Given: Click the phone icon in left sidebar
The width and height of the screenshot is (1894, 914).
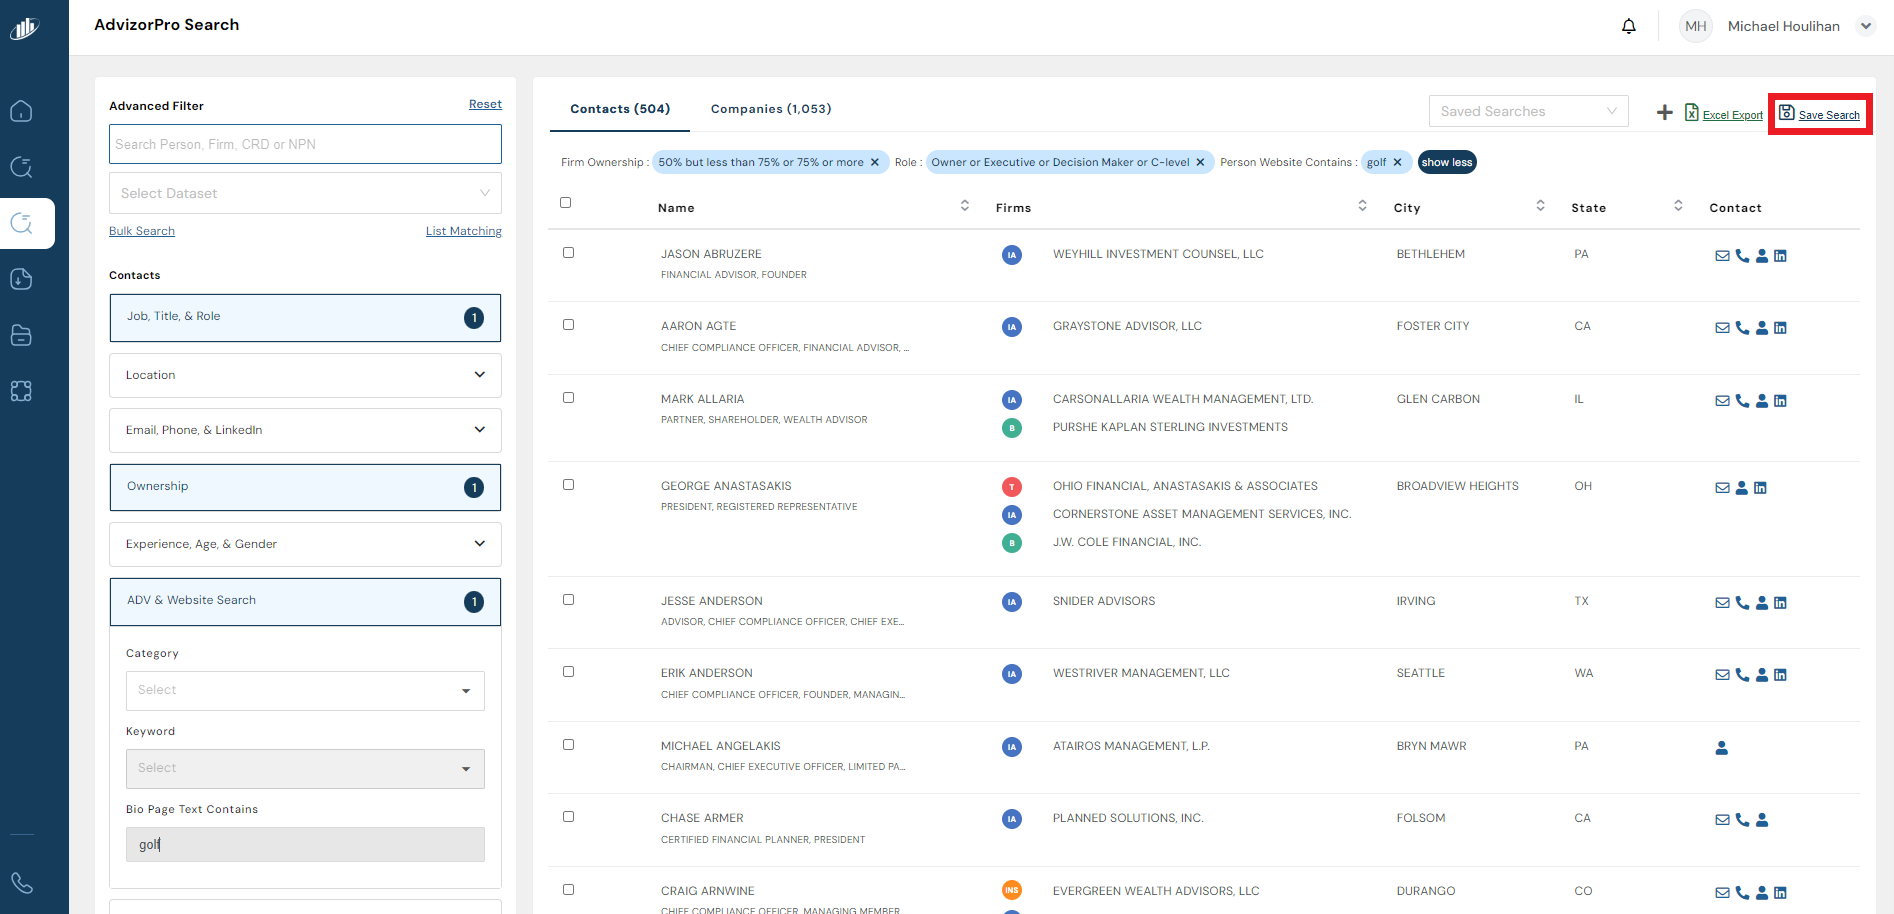Looking at the screenshot, I should 21,883.
